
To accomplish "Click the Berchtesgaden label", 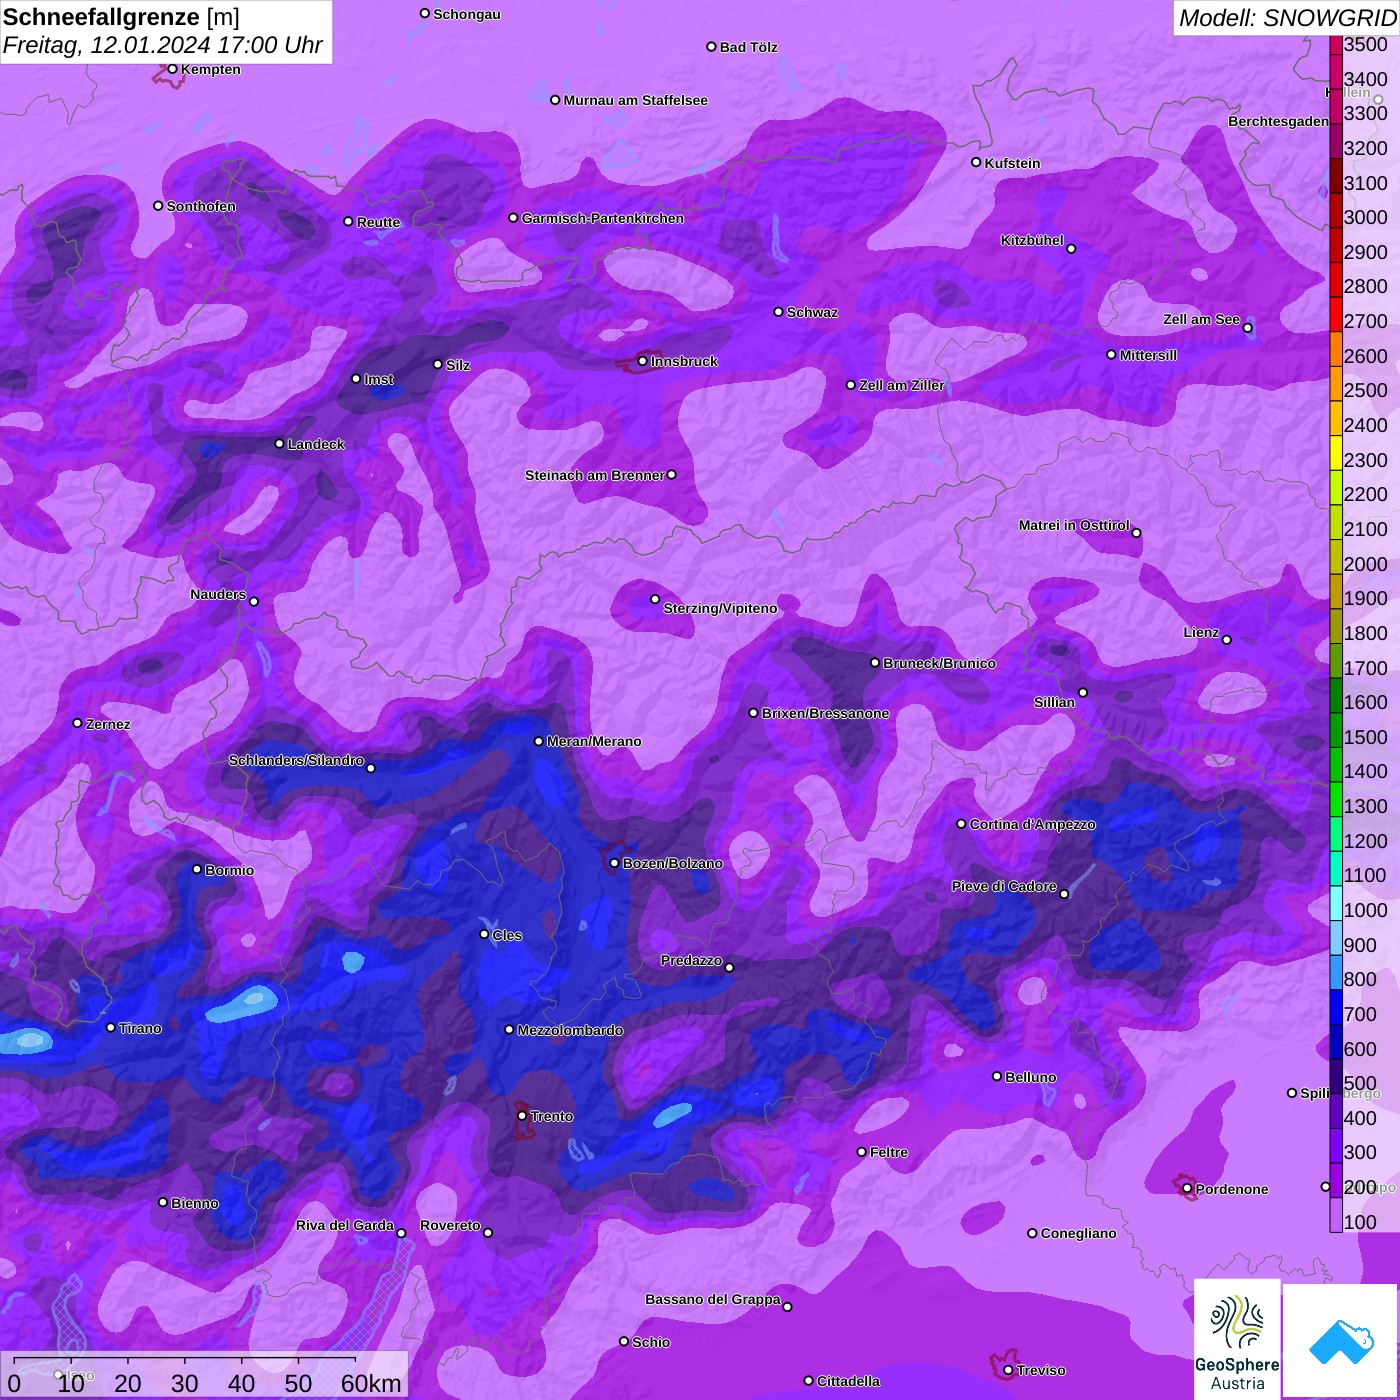I will pyautogui.click(x=1278, y=121).
